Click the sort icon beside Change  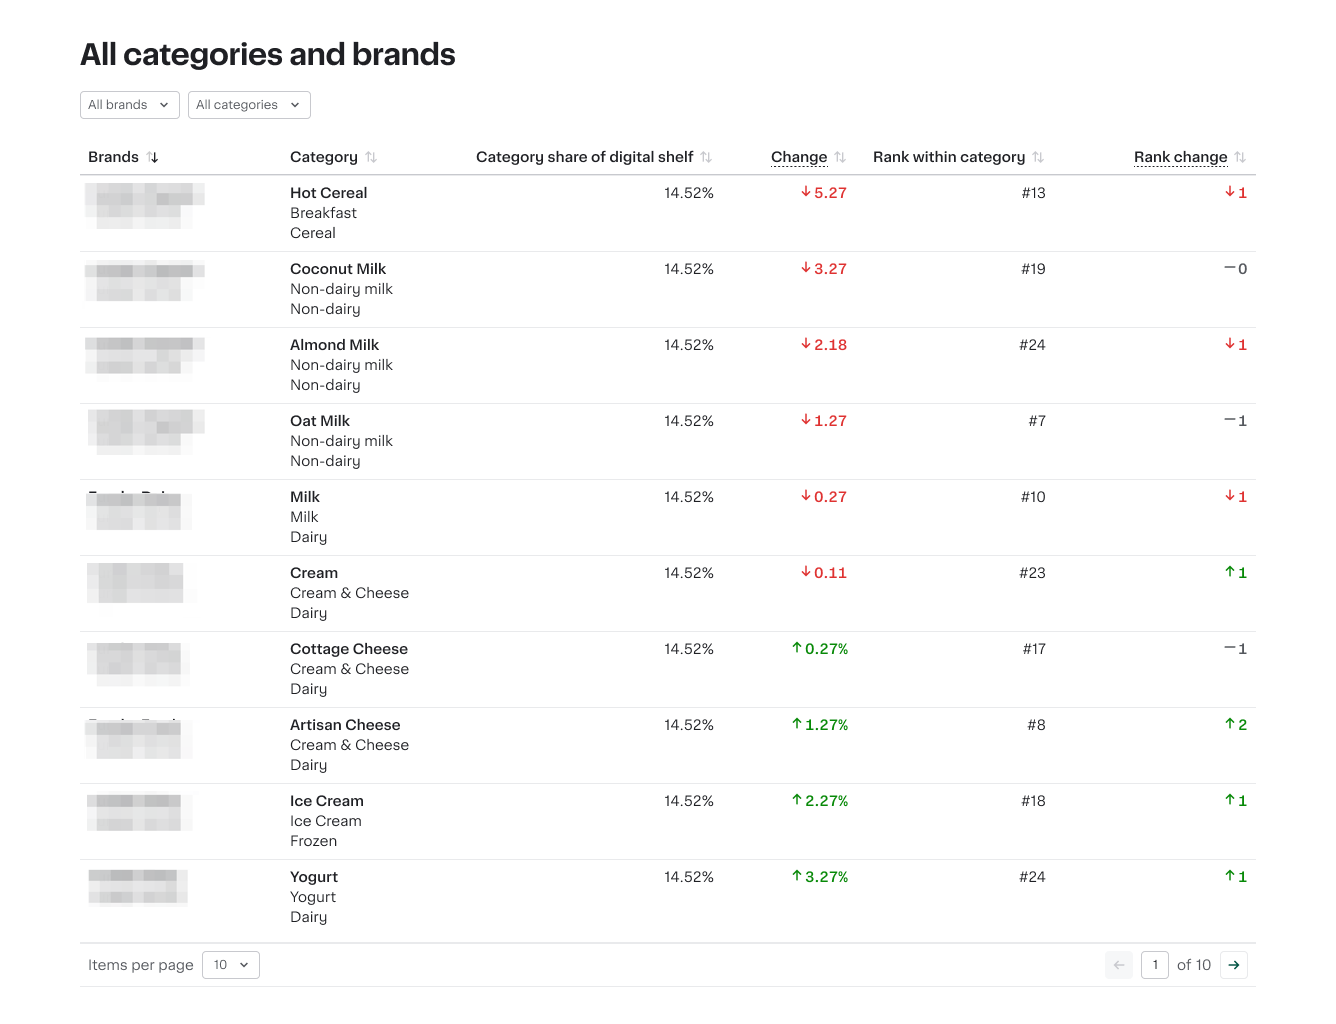click(x=840, y=157)
